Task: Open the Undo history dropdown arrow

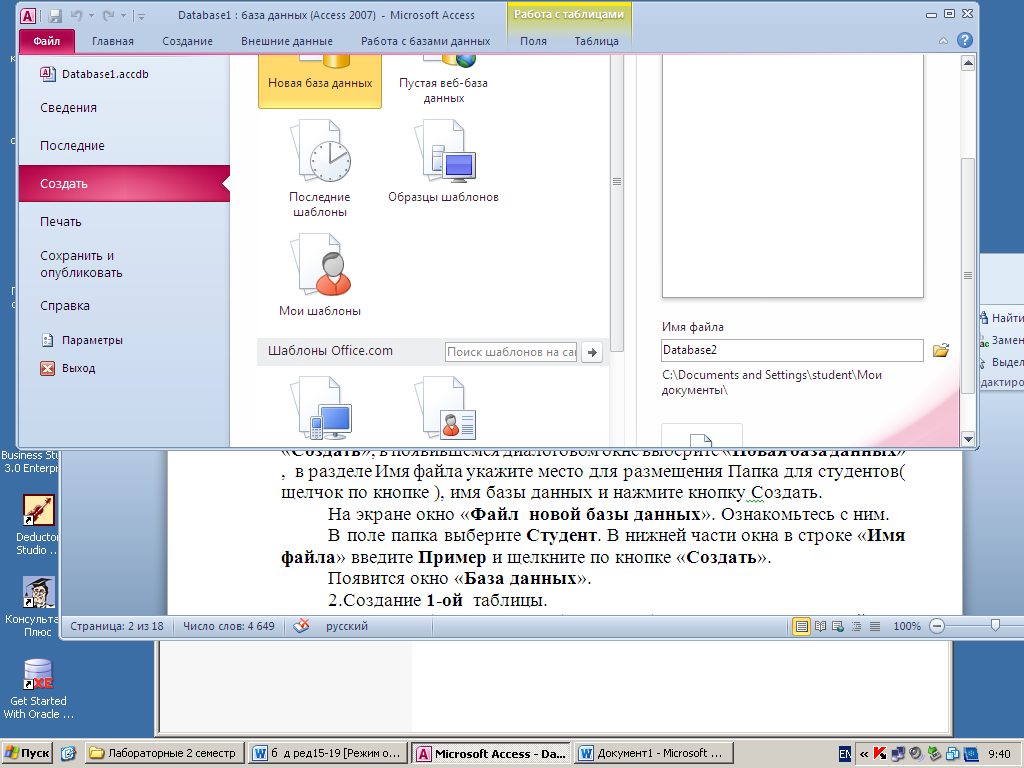Action: tap(91, 15)
